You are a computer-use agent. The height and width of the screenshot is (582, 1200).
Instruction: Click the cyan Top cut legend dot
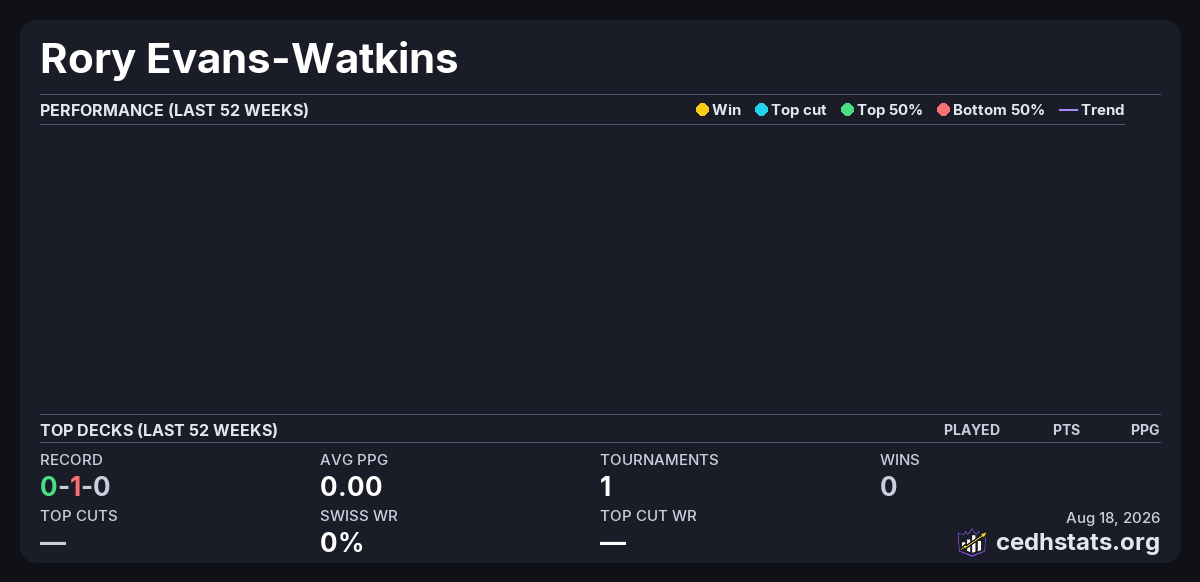[x=761, y=110]
